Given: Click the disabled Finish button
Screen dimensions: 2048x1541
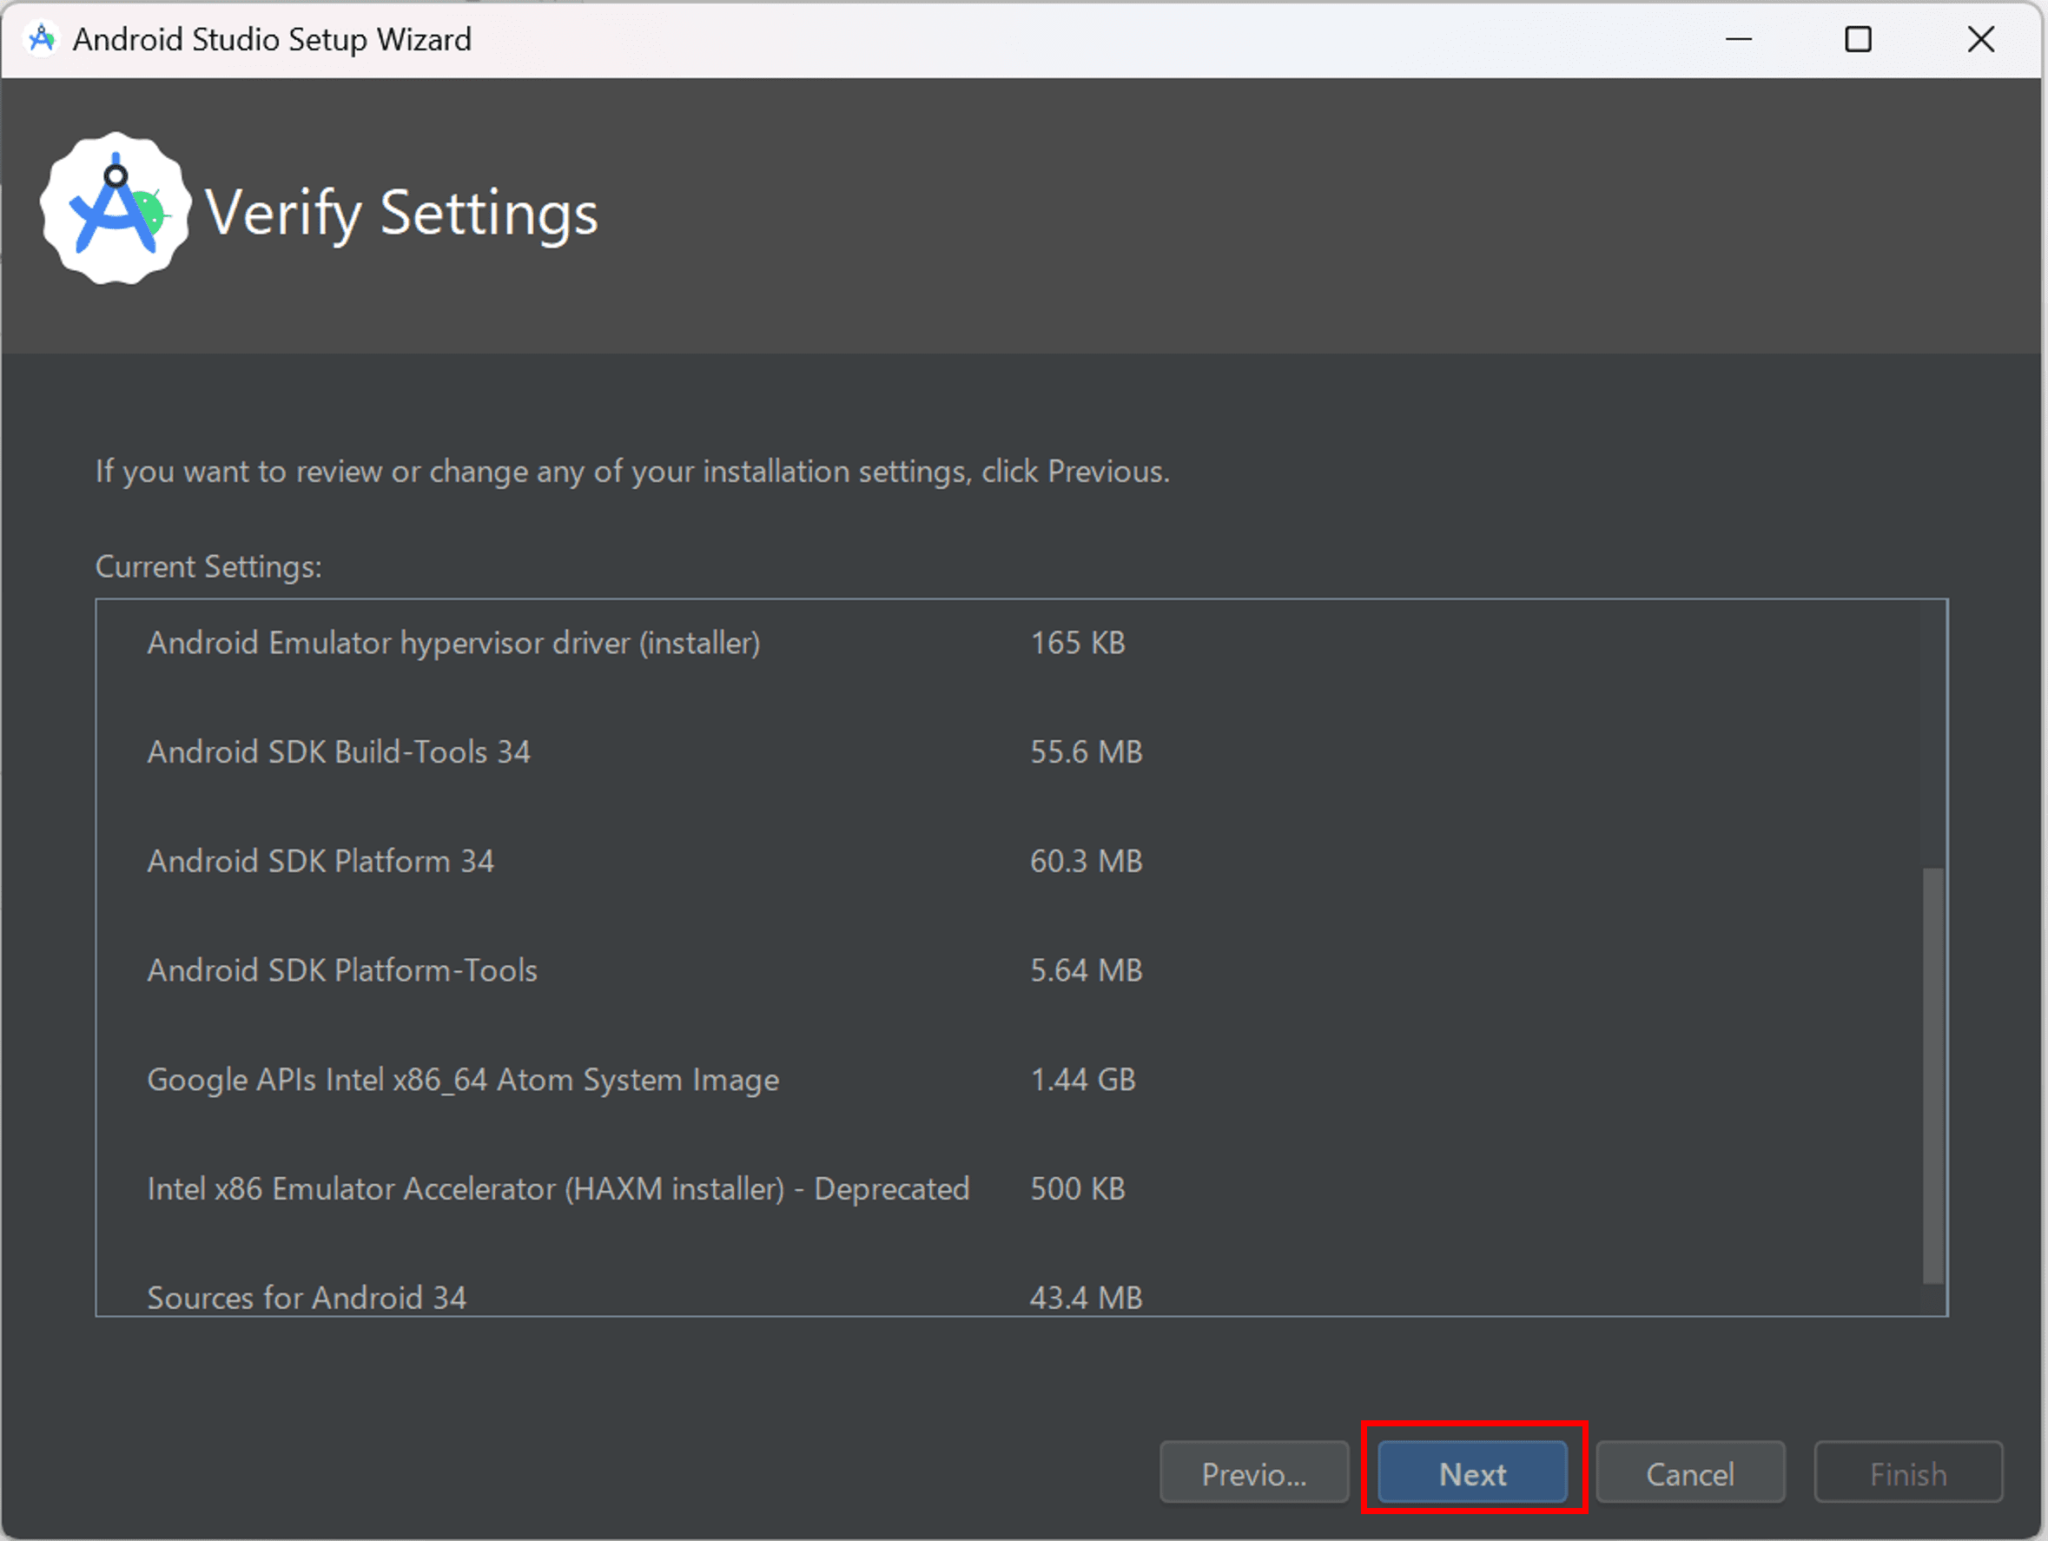Looking at the screenshot, I should (1906, 1472).
